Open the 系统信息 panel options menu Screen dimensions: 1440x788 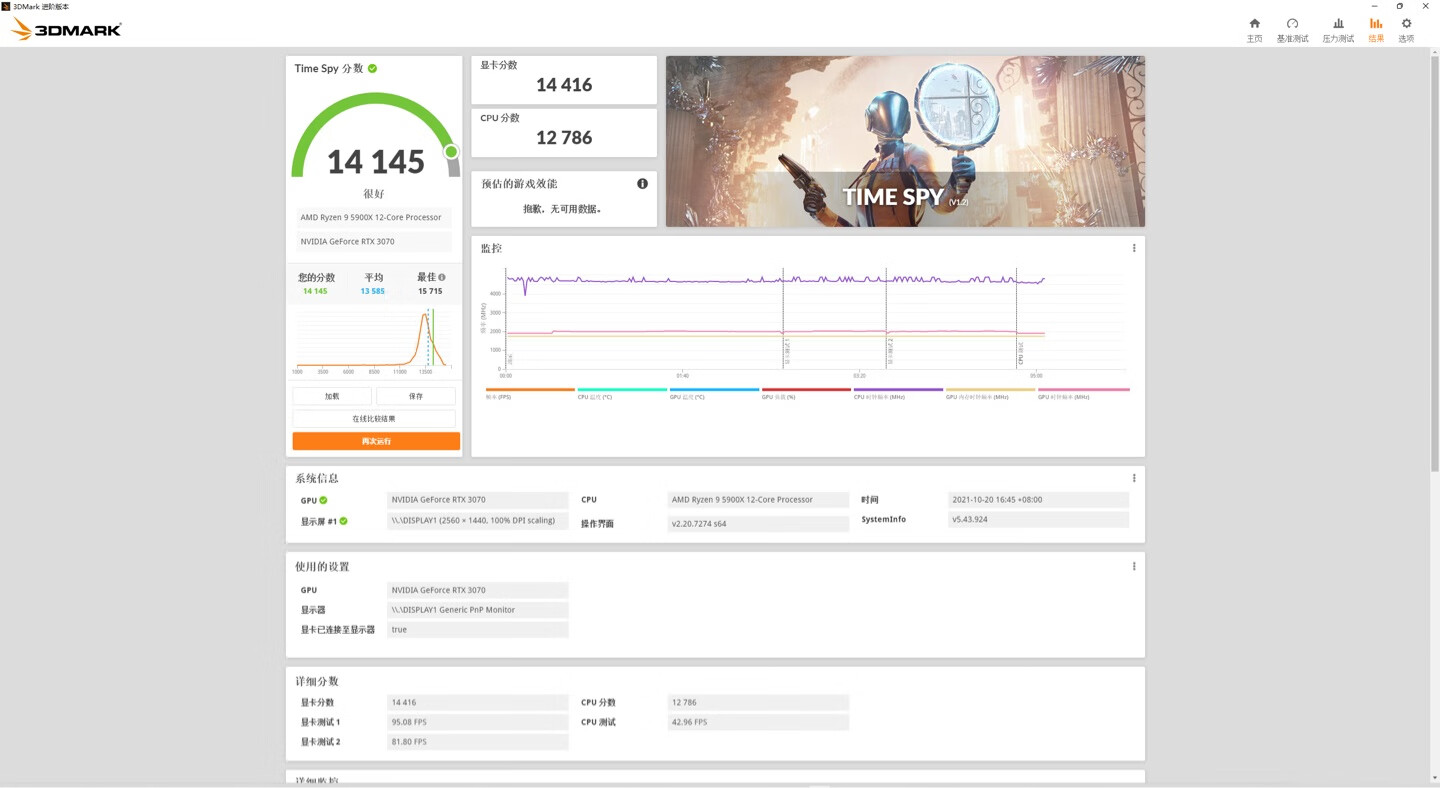[1133, 477]
